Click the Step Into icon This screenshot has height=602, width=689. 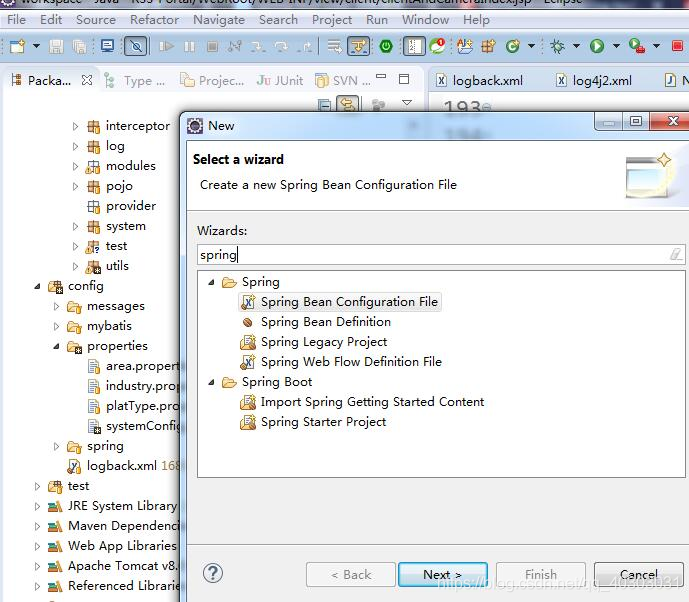[258, 46]
